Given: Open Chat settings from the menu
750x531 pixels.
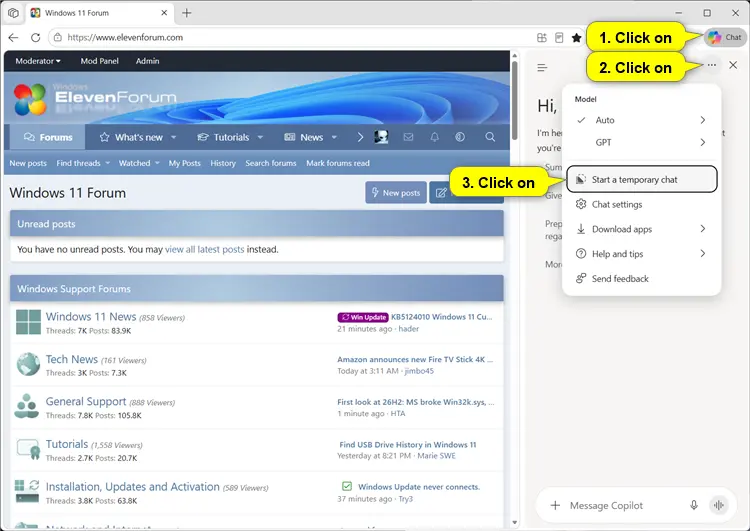Looking at the screenshot, I should point(641,204).
